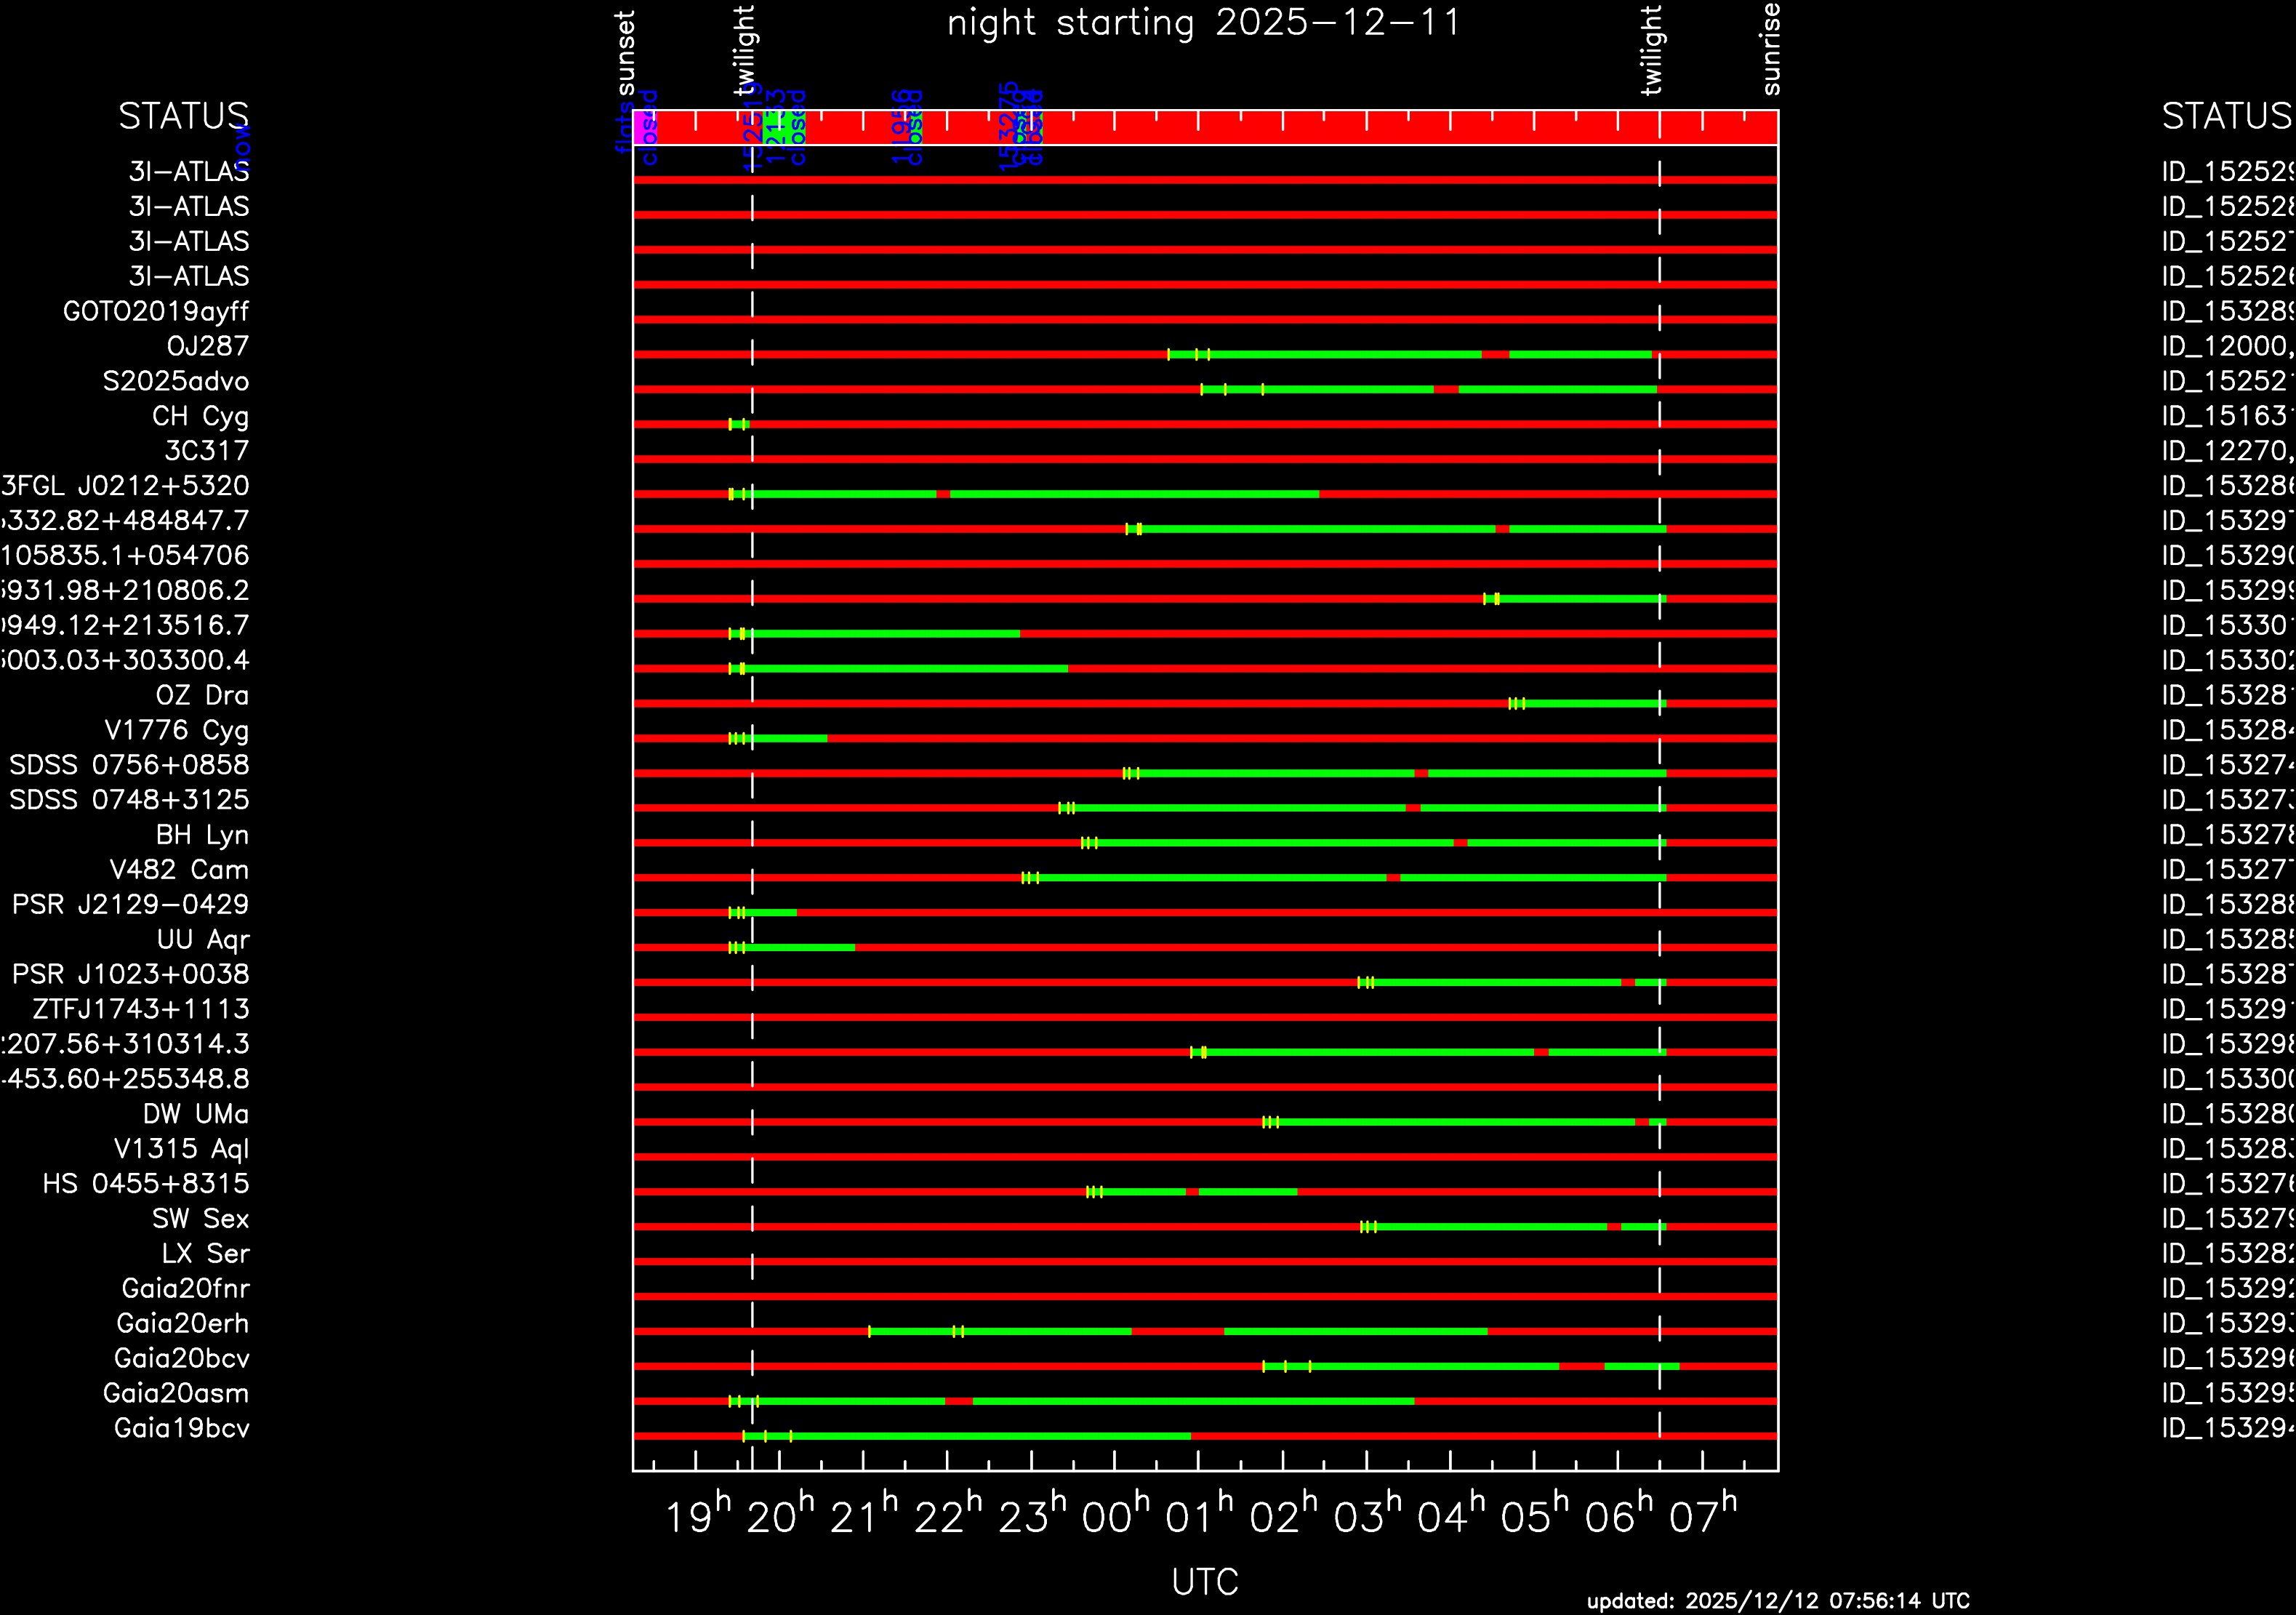Image resolution: width=2296 pixels, height=1615 pixels.
Task: Click the CH Cyg target label
Action: (x=200, y=416)
